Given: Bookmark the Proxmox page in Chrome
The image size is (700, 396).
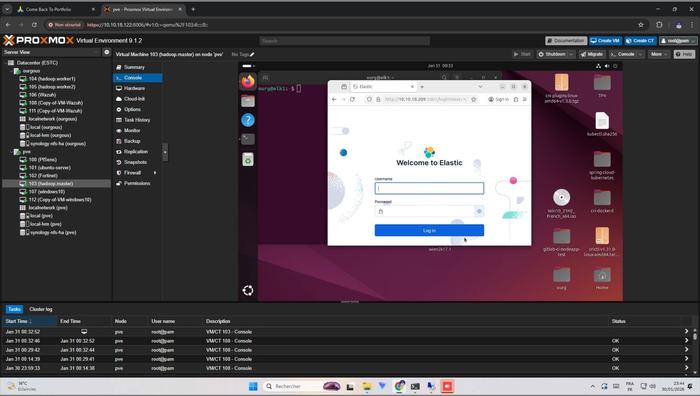Looking at the screenshot, I should (641, 25).
